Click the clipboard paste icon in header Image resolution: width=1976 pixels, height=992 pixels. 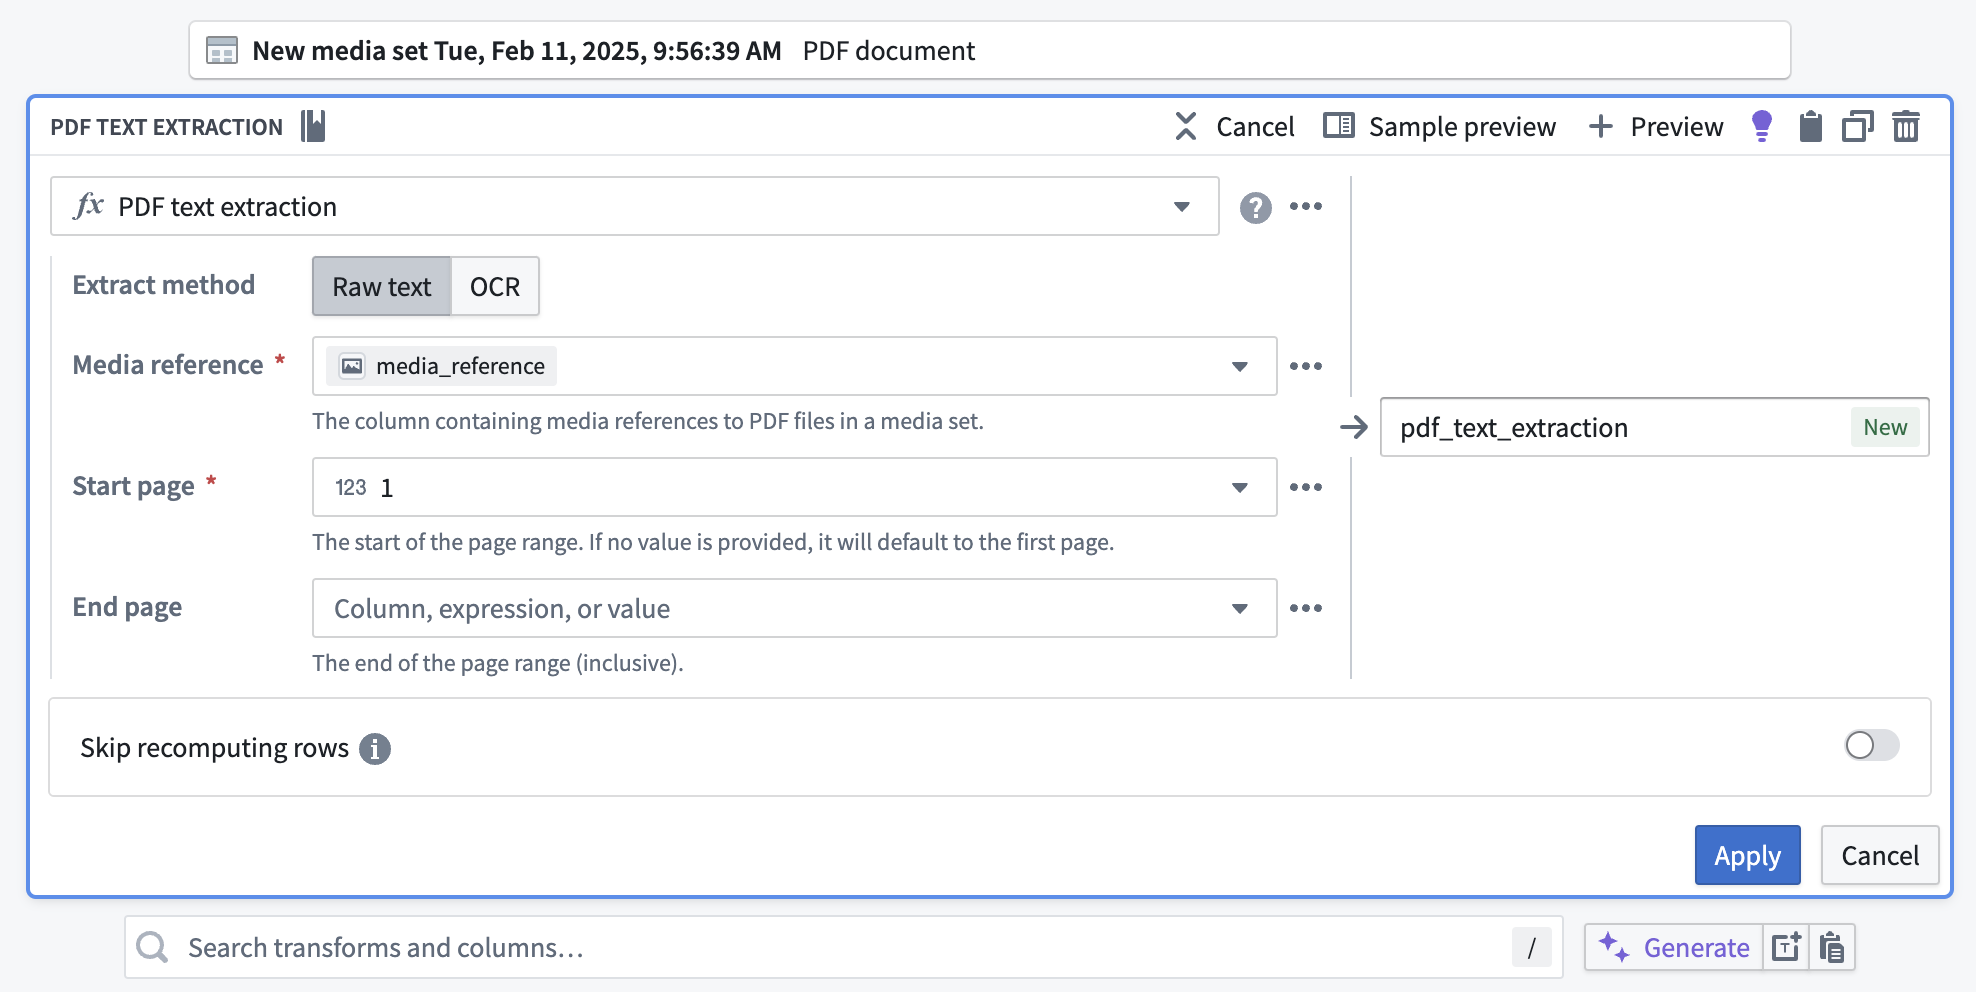[x=1810, y=127]
